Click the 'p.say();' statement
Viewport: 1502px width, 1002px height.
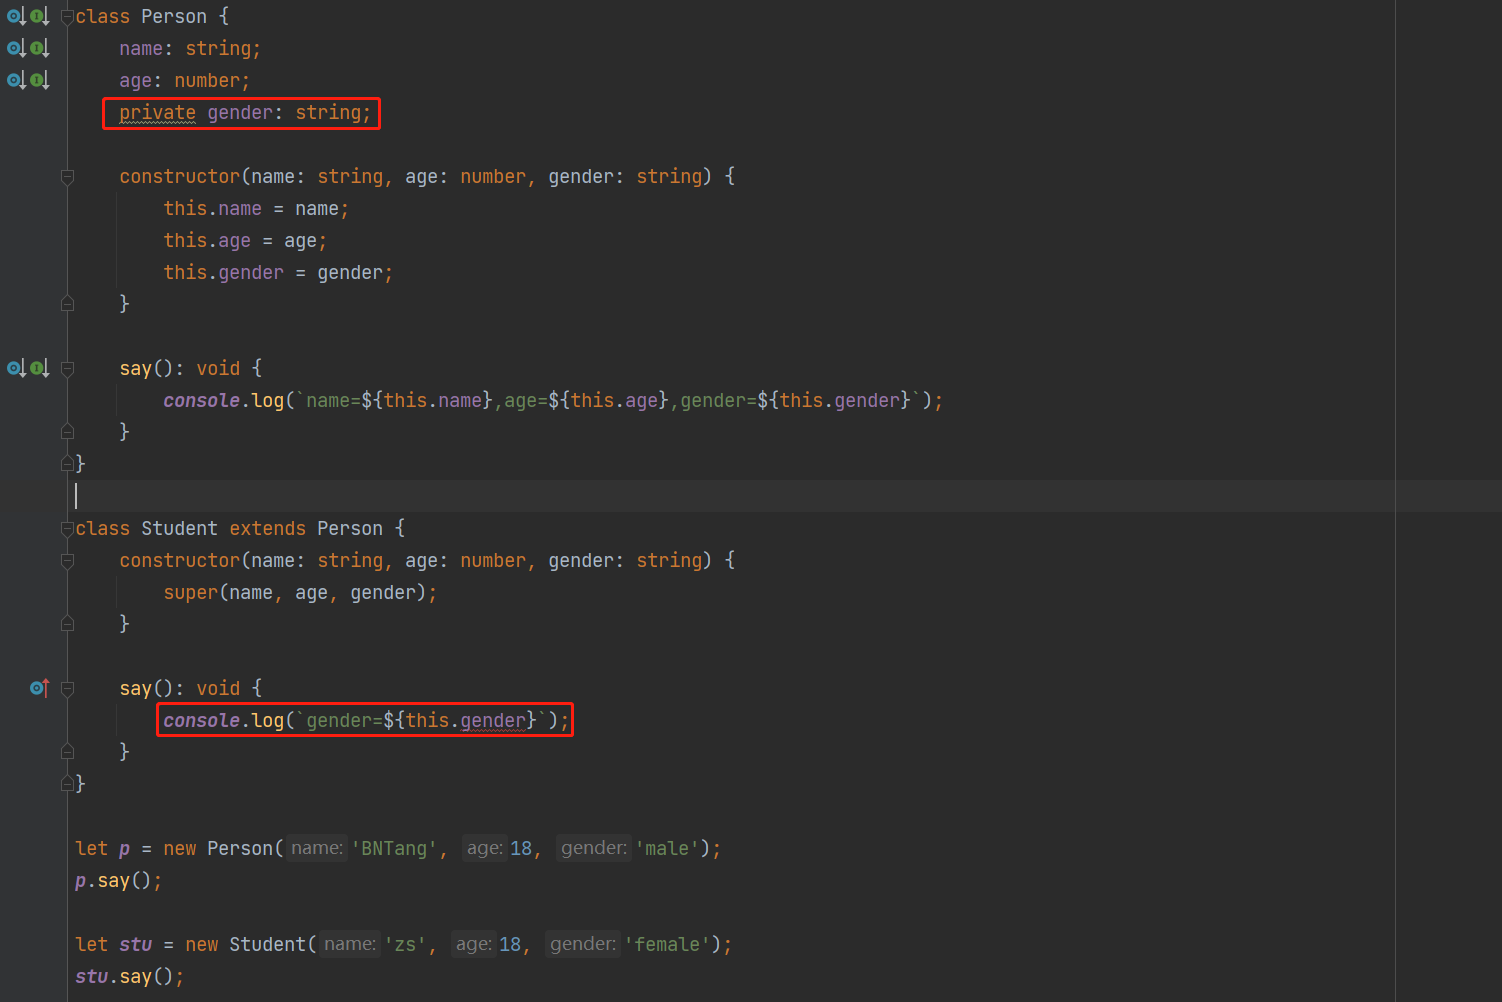point(118,881)
